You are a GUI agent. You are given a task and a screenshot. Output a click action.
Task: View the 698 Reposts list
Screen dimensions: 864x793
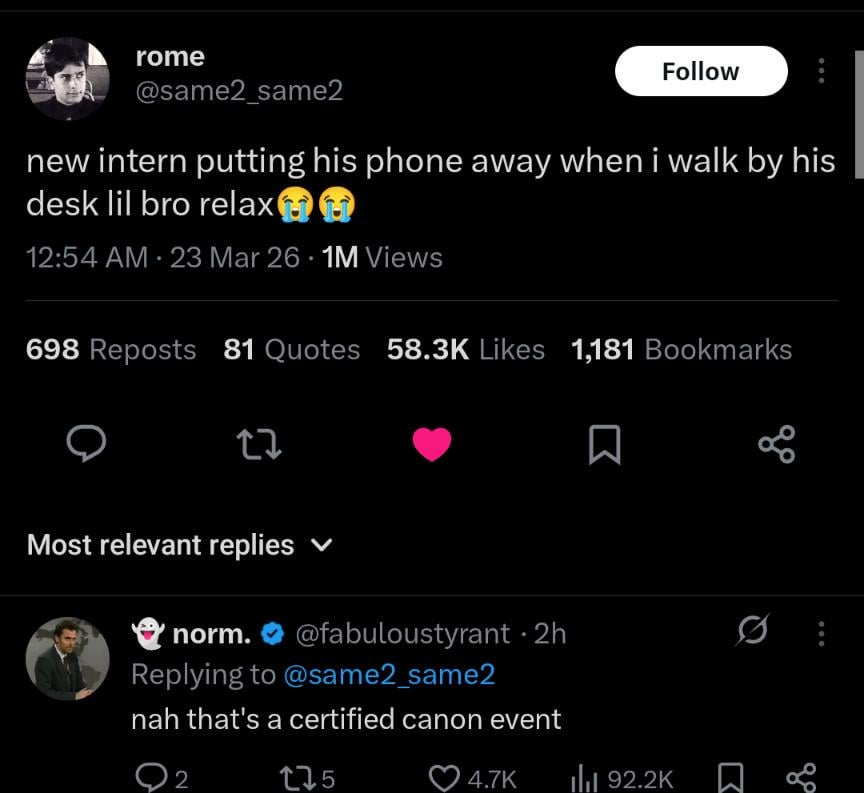pyautogui.click(x=111, y=349)
